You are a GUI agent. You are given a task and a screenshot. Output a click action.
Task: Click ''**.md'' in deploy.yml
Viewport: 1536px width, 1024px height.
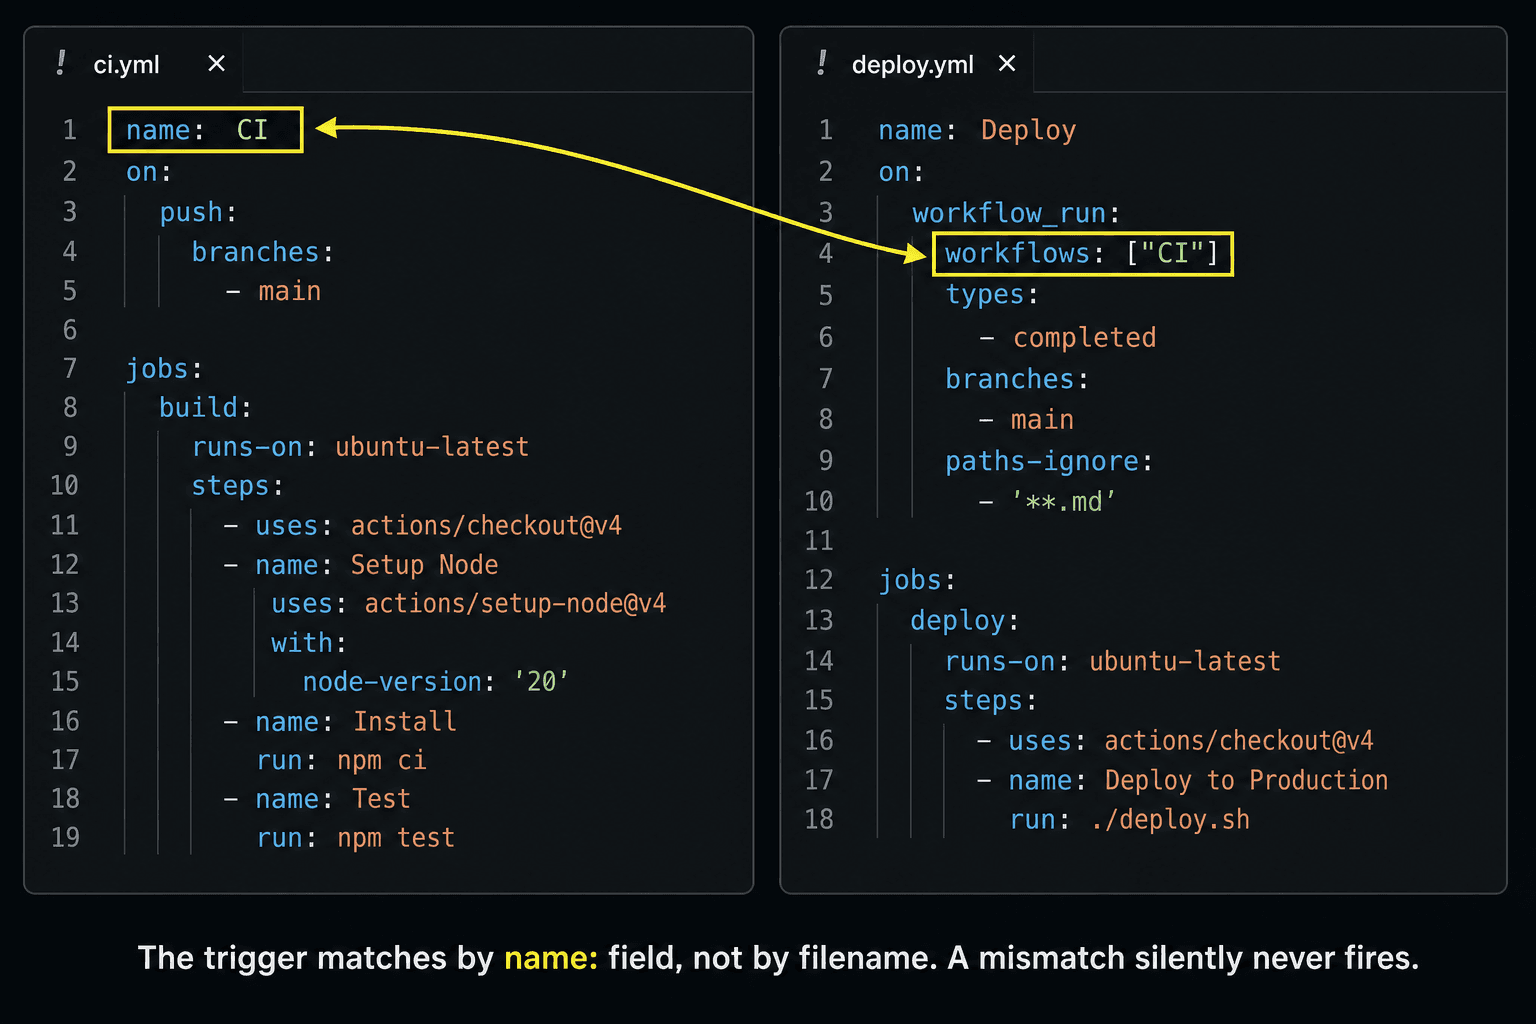tap(1063, 501)
